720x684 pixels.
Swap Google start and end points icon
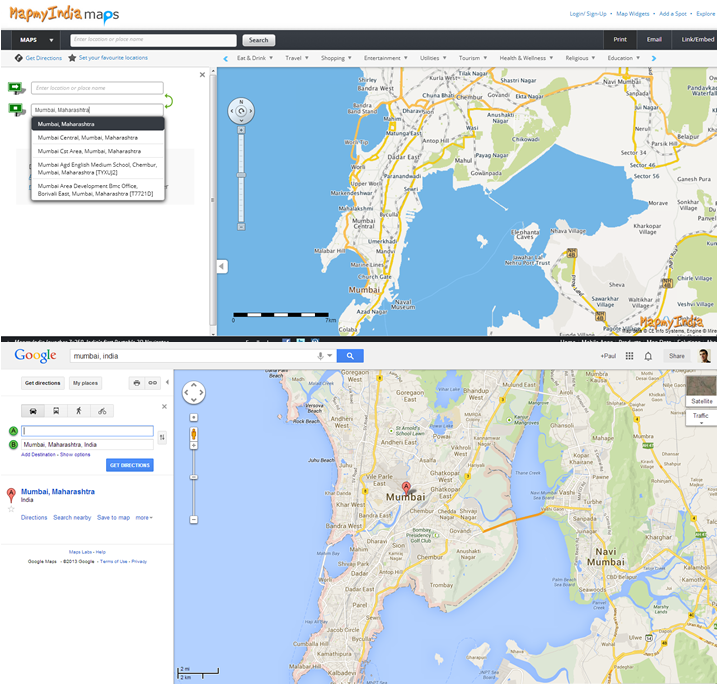coord(162,437)
